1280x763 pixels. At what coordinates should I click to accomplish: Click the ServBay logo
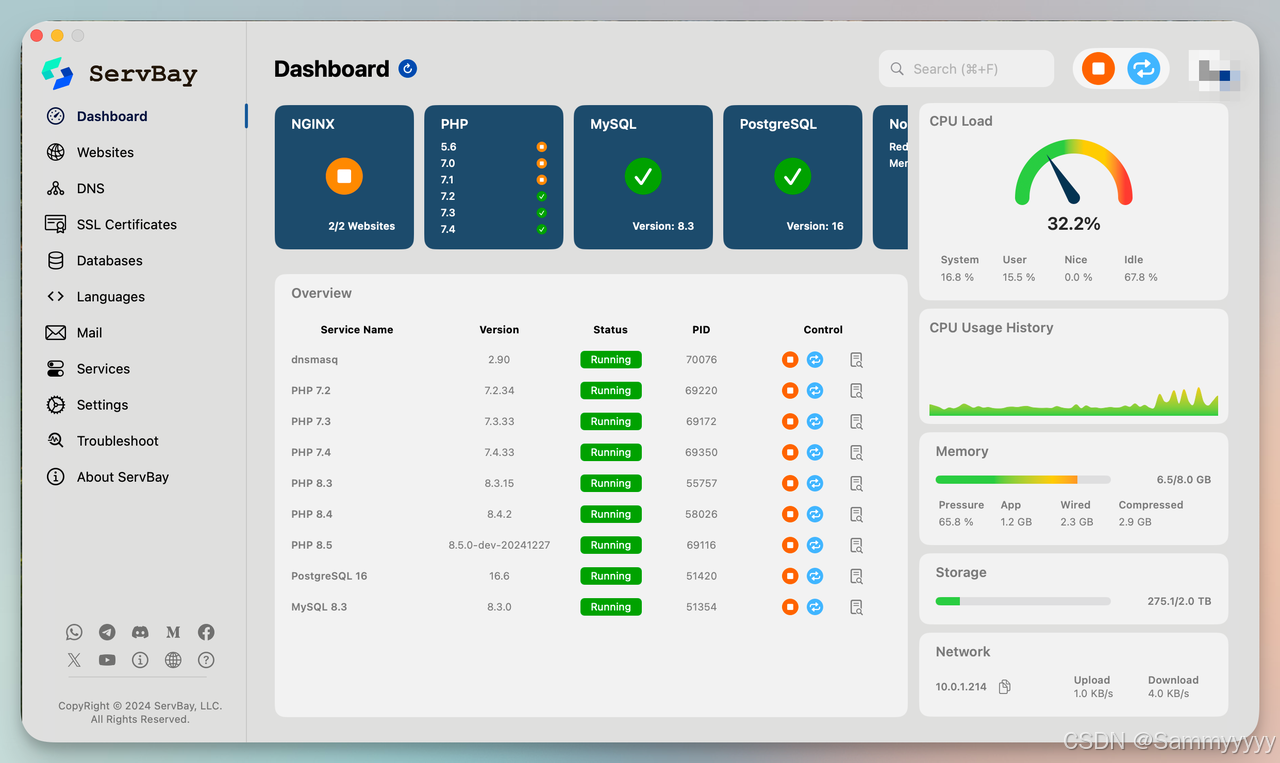(x=119, y=73)
